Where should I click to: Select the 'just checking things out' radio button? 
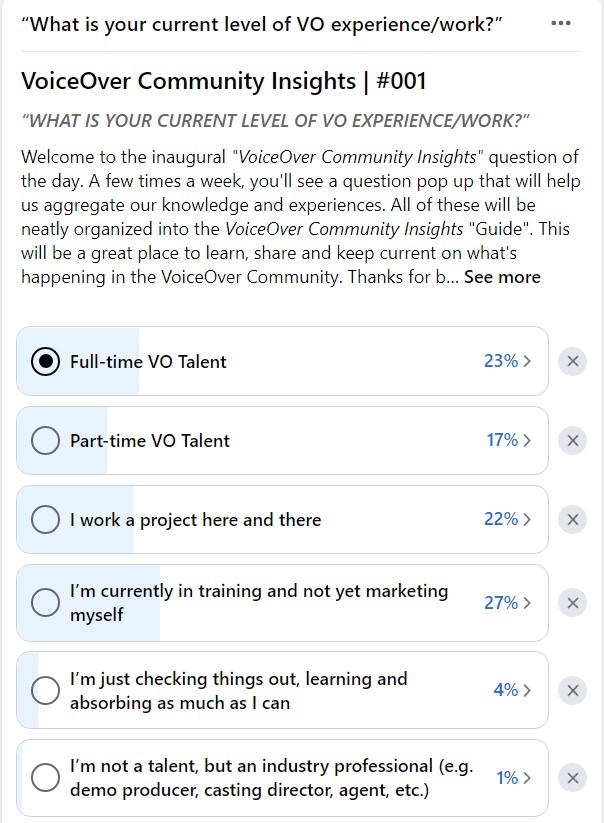[45, 690]
